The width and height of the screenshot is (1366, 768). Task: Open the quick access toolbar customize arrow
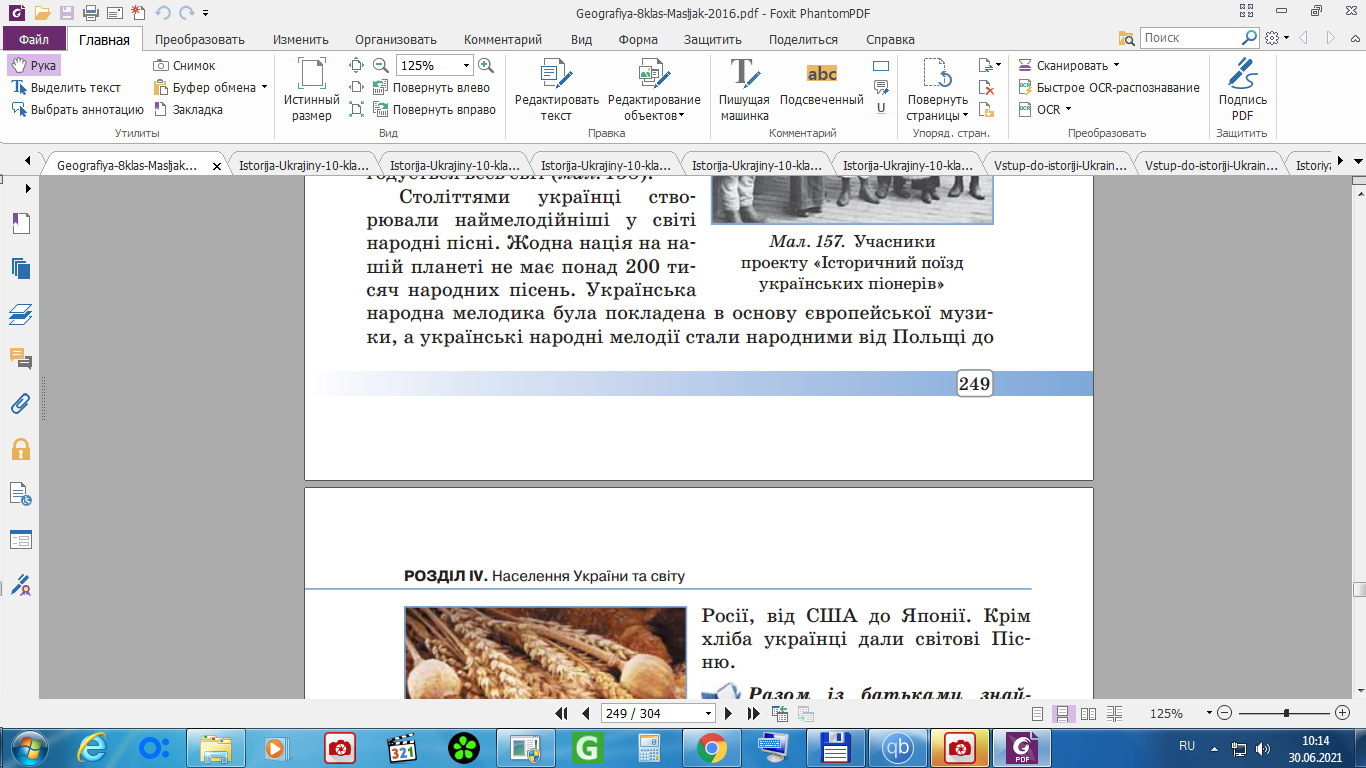[x=206, y=13]
